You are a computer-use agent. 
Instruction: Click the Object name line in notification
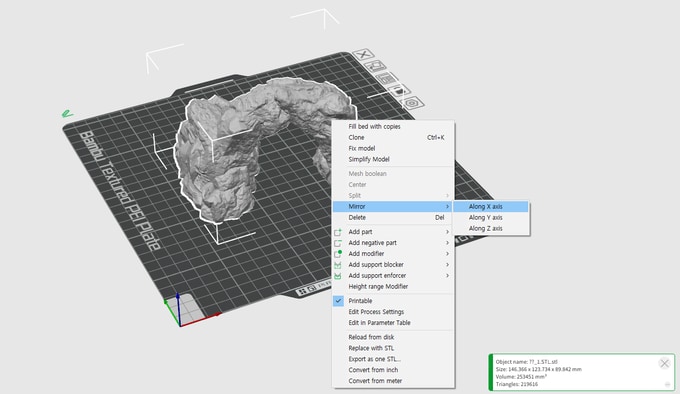pos(526,361)
